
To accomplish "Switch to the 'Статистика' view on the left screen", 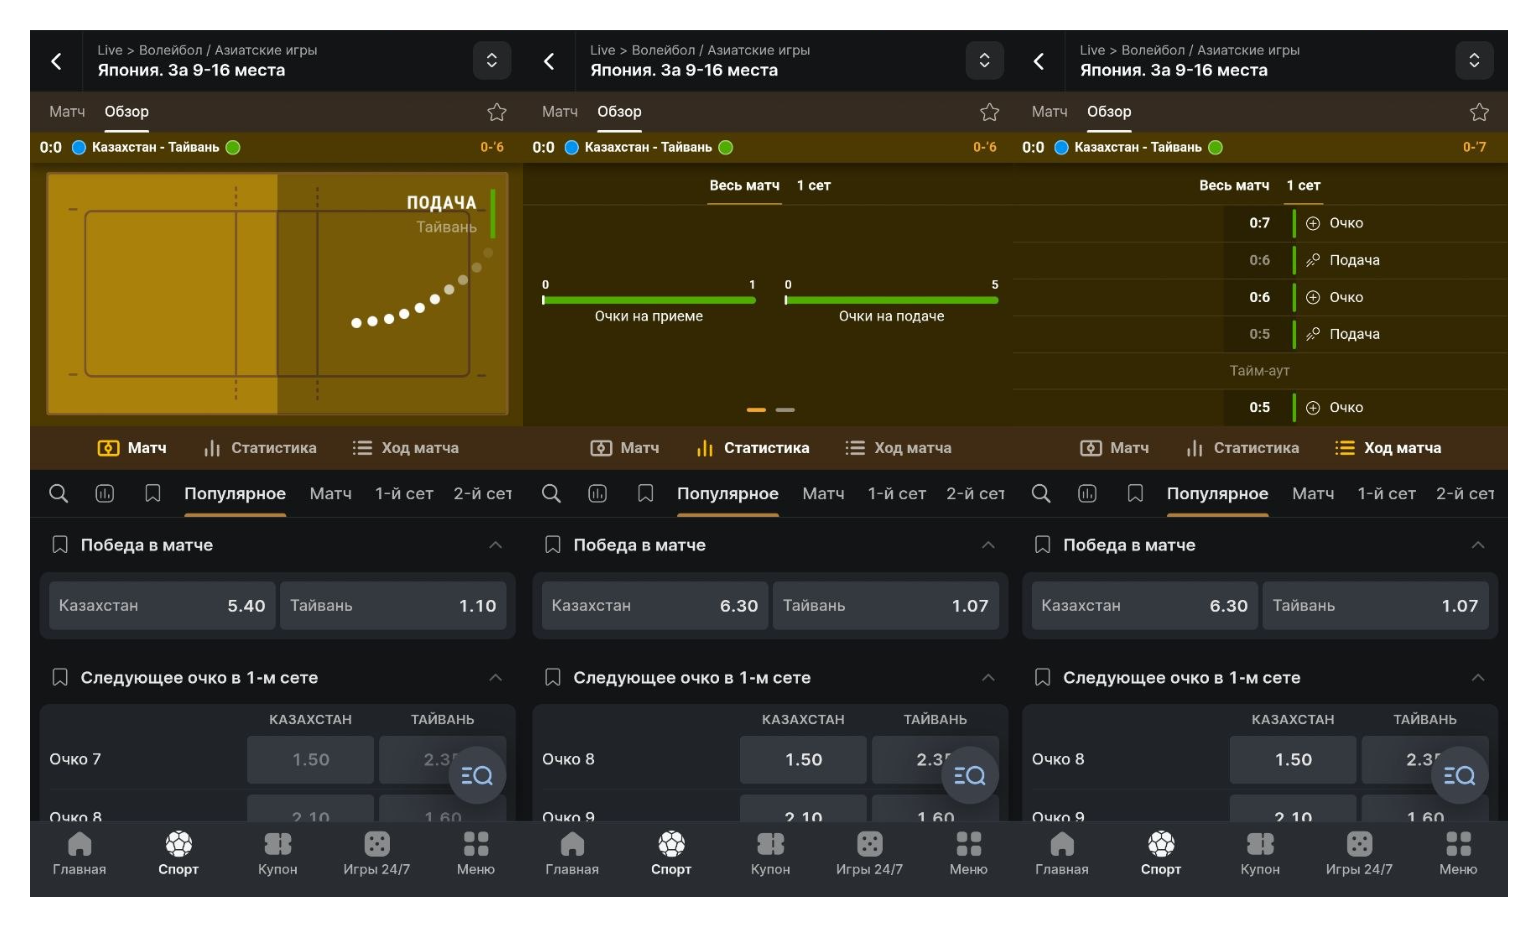I will 260,448.
